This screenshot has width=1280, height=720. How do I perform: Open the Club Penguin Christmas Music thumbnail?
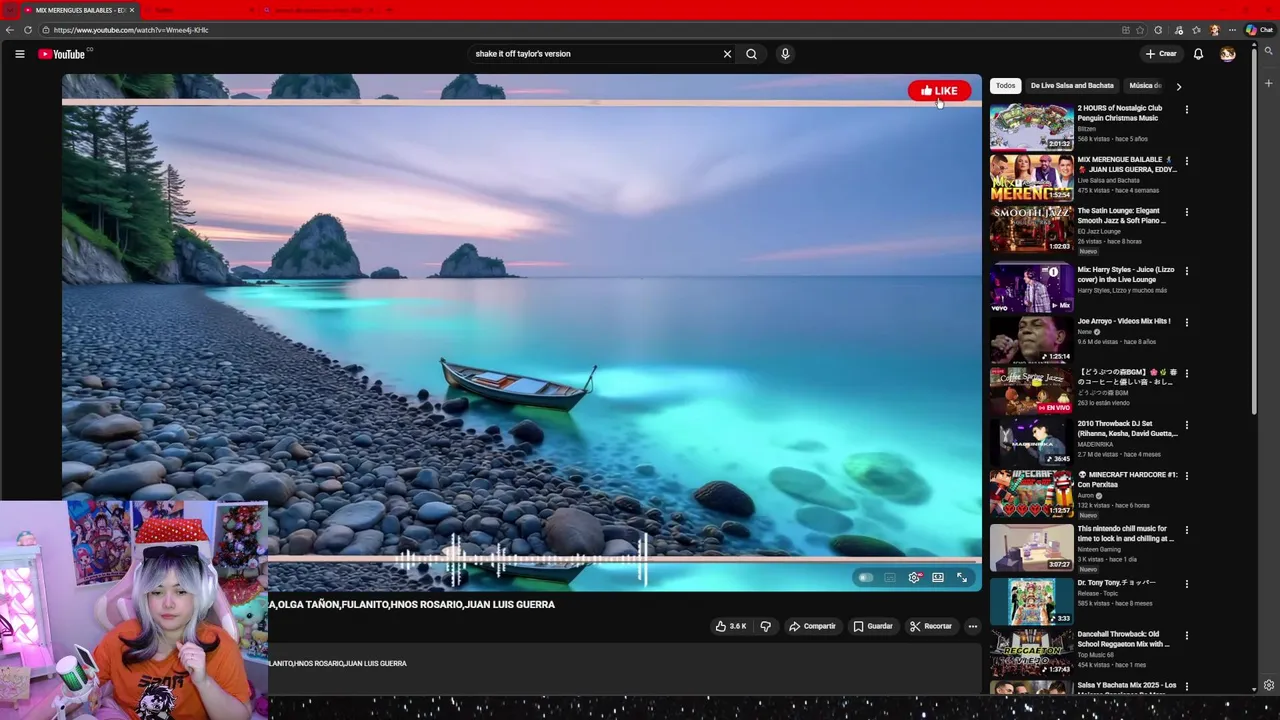[x=1032, y=126]
